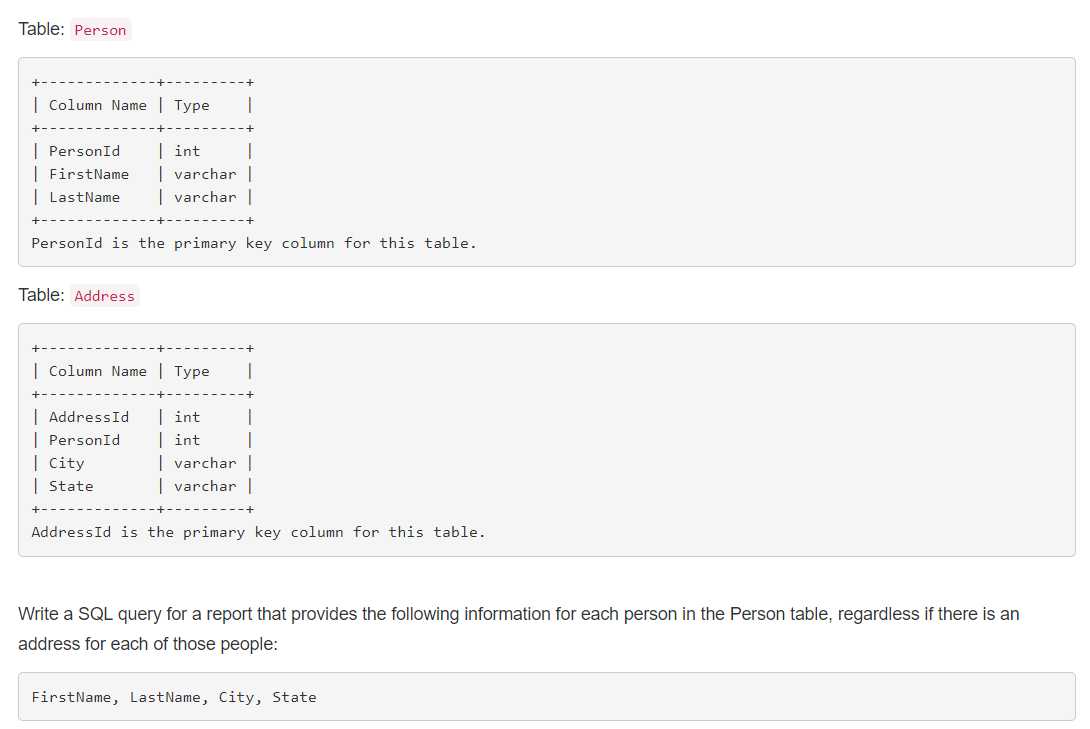Click the PersonId row in Address table

point(143,440)
